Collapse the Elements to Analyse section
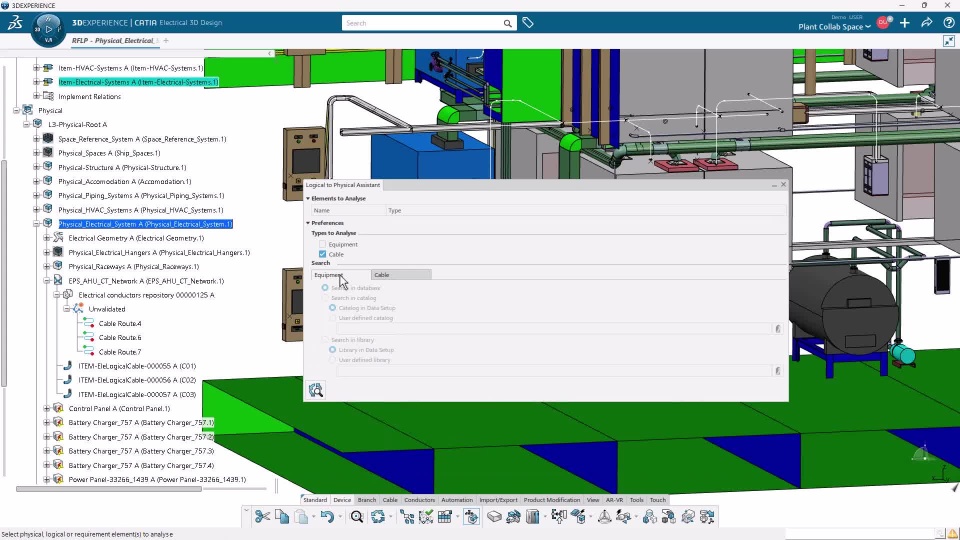This screenshot has width=960, height=540. (x=308, y=198)
